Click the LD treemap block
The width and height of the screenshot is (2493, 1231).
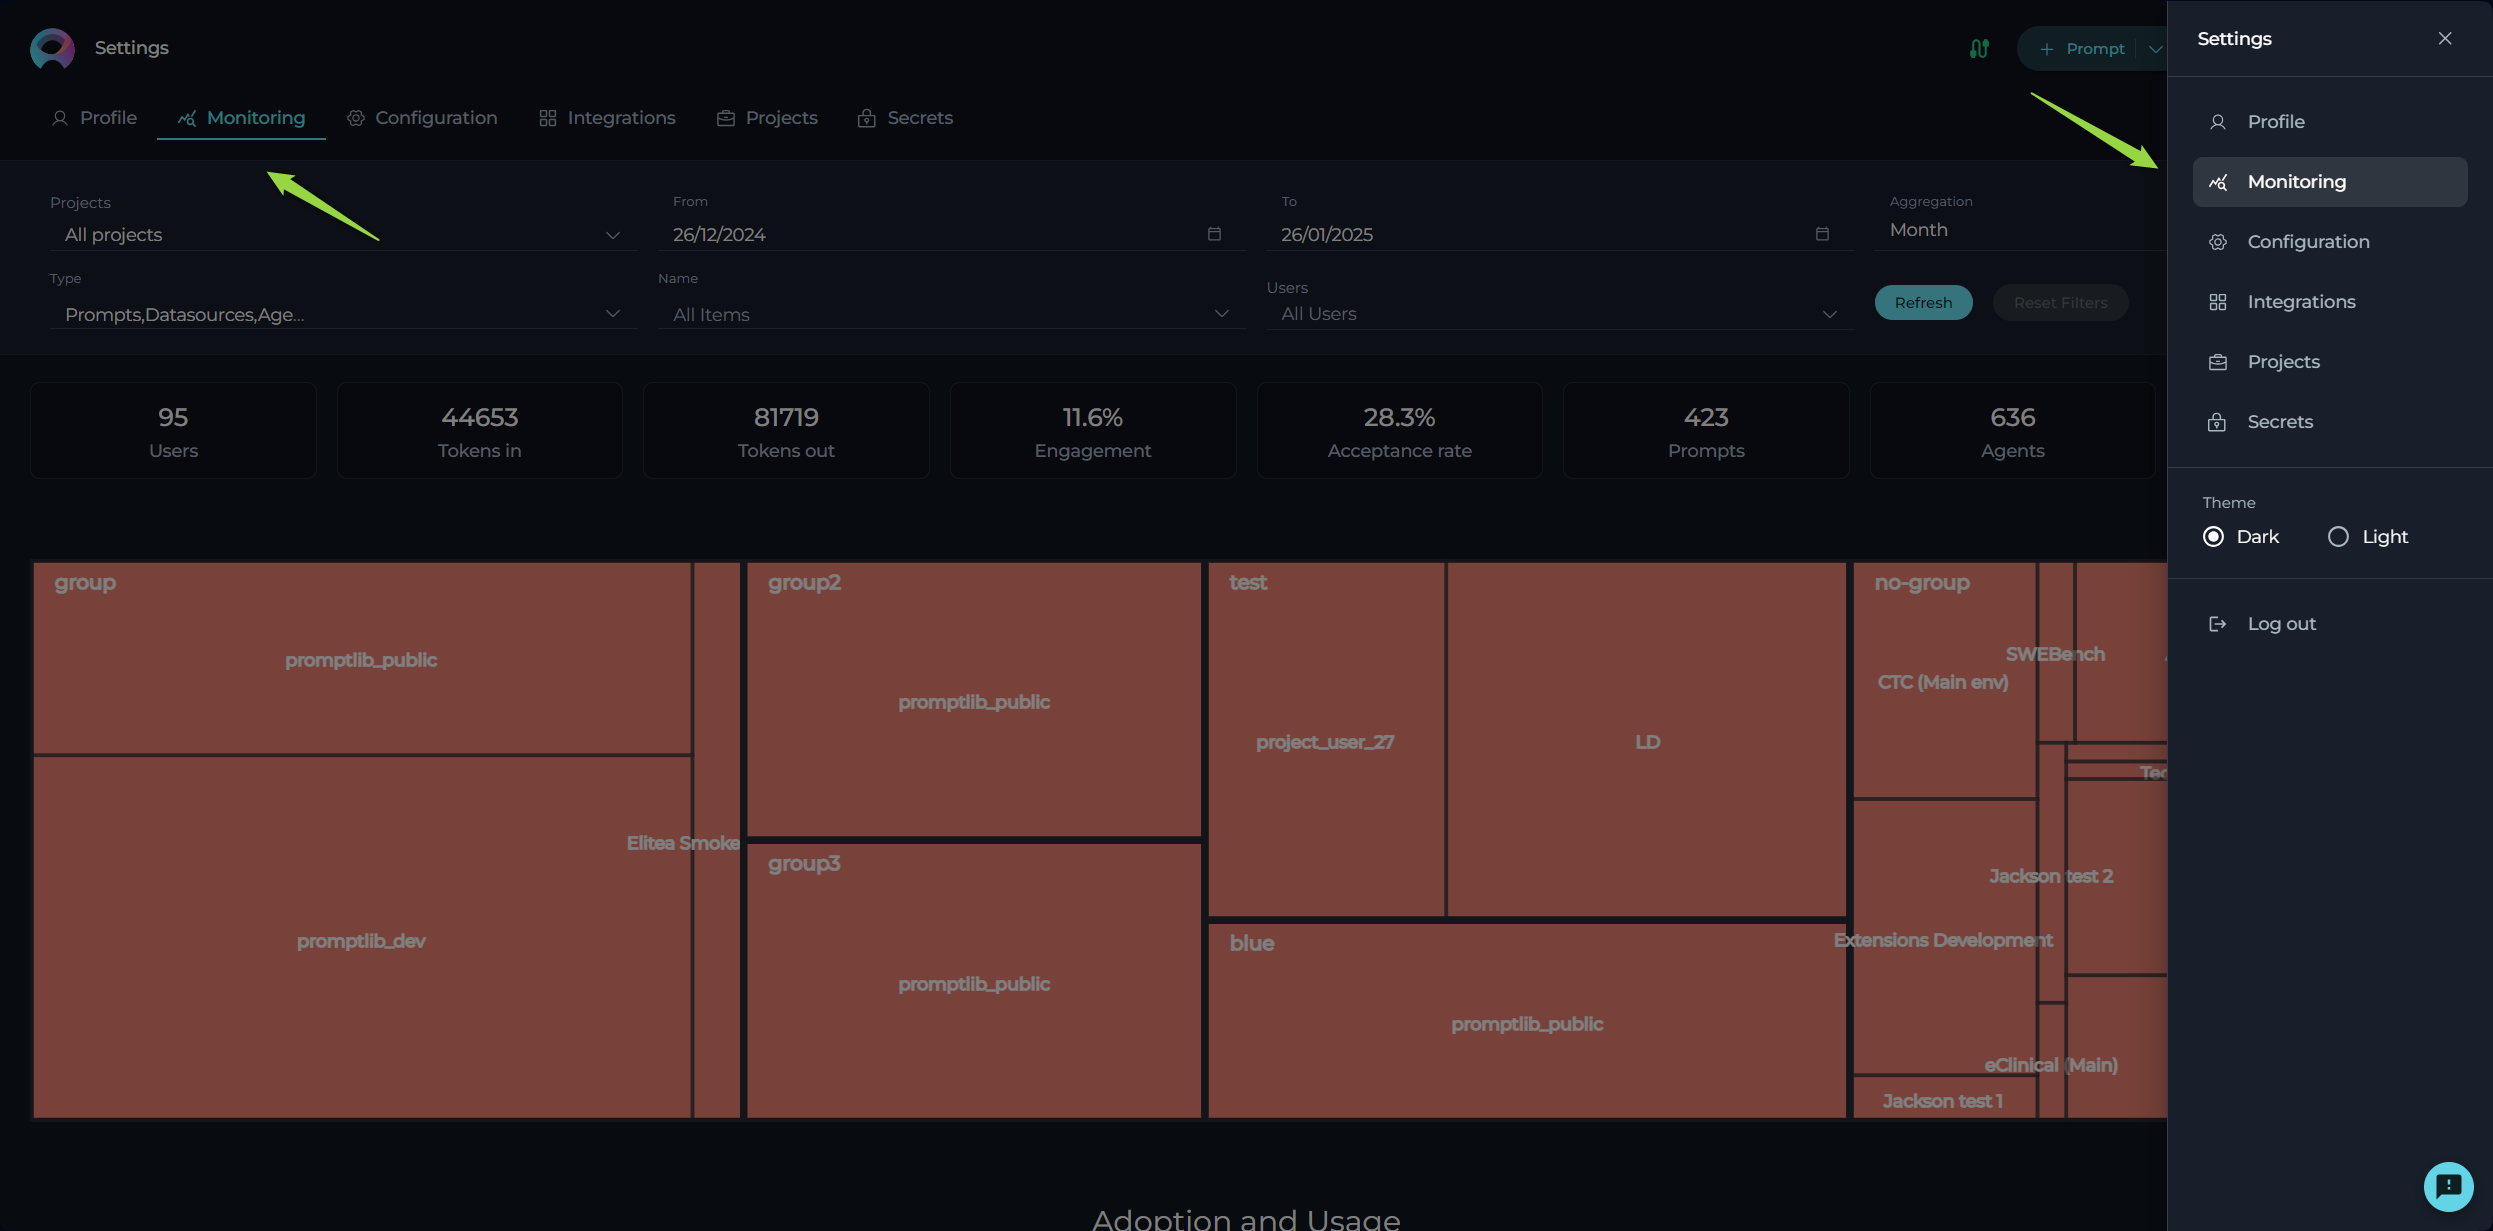(1647, 739)
